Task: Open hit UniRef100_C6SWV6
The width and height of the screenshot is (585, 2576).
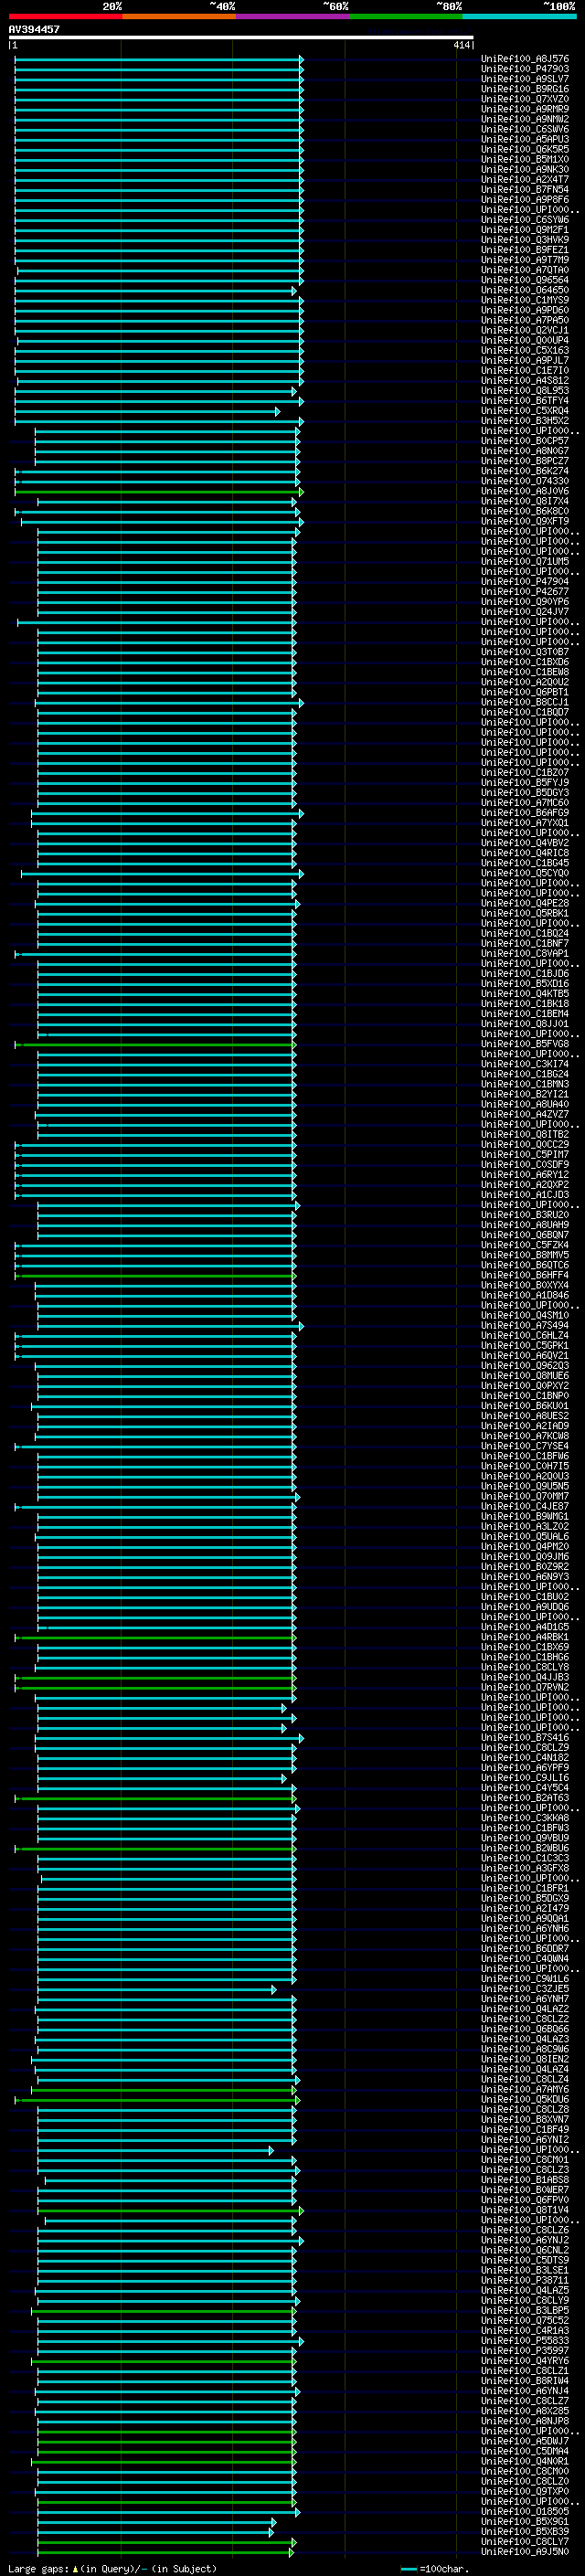Action: [x=525, y=129]
